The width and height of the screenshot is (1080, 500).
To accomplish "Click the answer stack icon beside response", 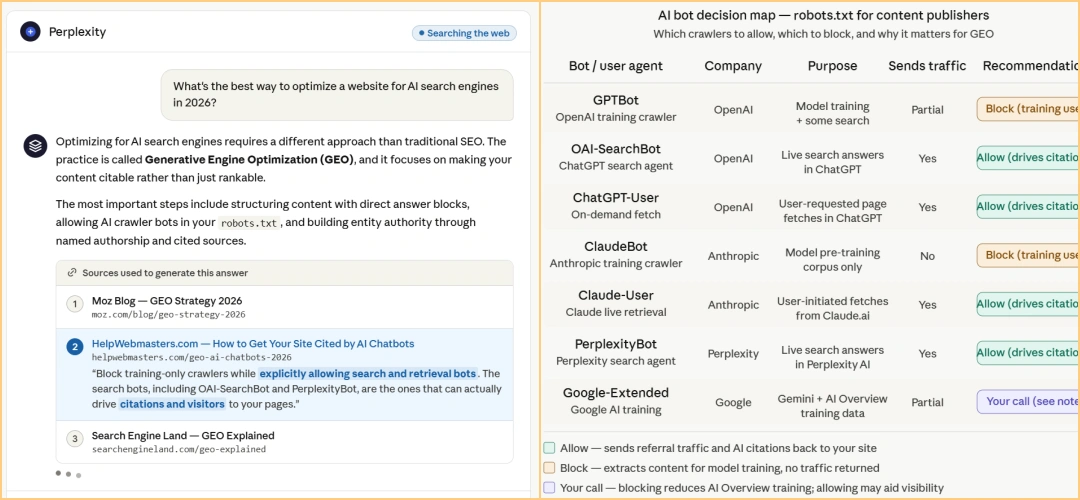I will (x=34, y=145).
